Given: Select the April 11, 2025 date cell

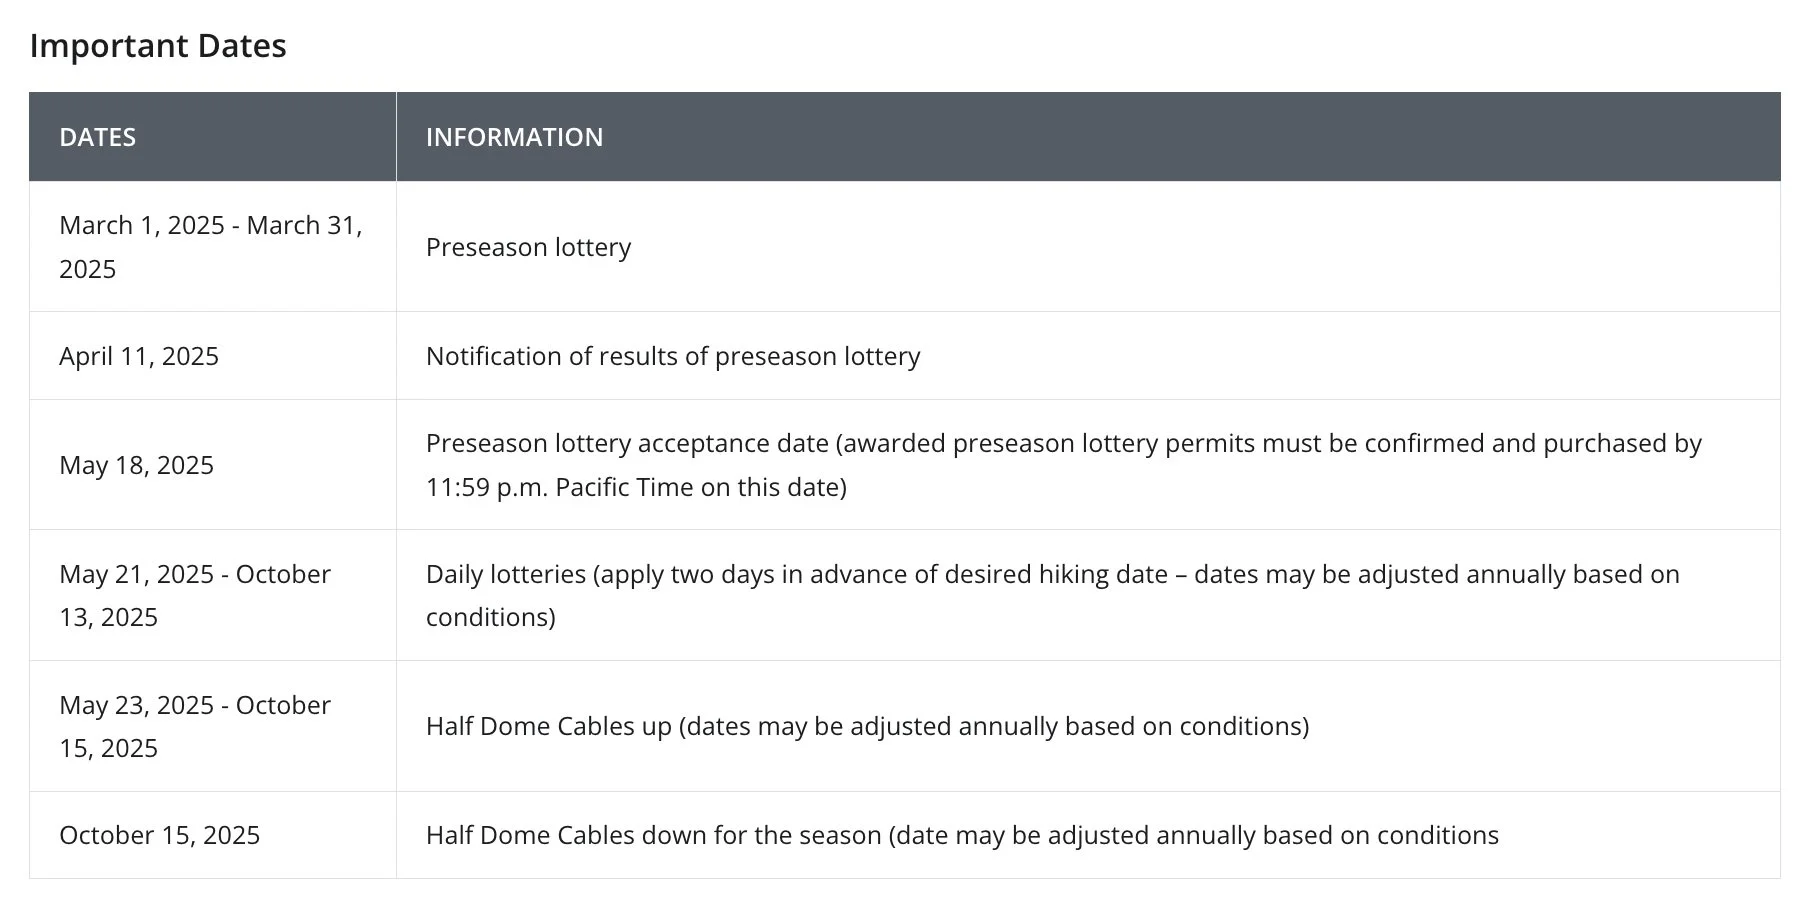Looking at the screenshot, I should click(x=213, y=356).
